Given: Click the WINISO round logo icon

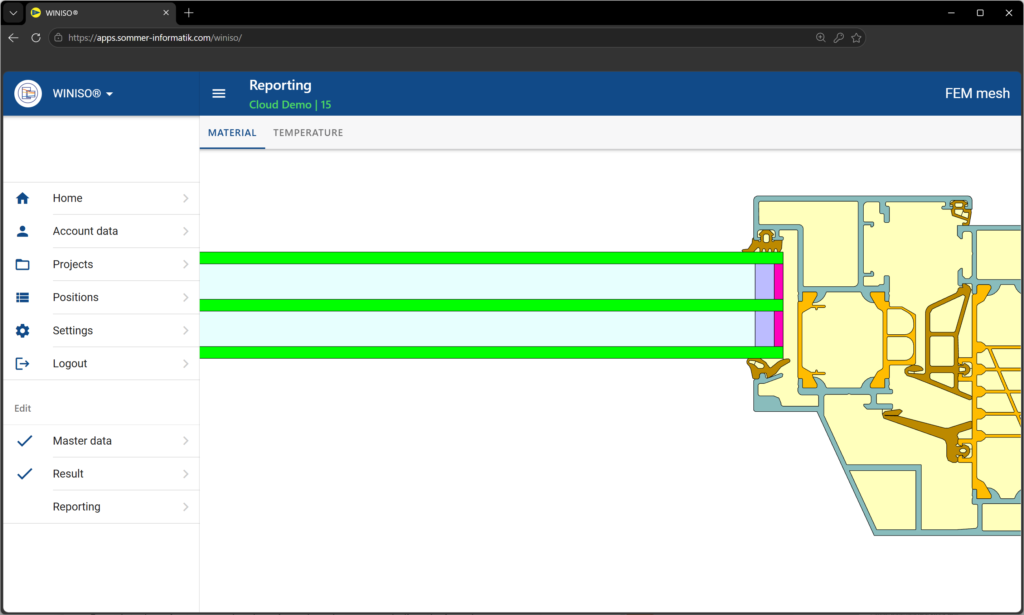Looking at the screenshot, I should (x=28, y=93).
